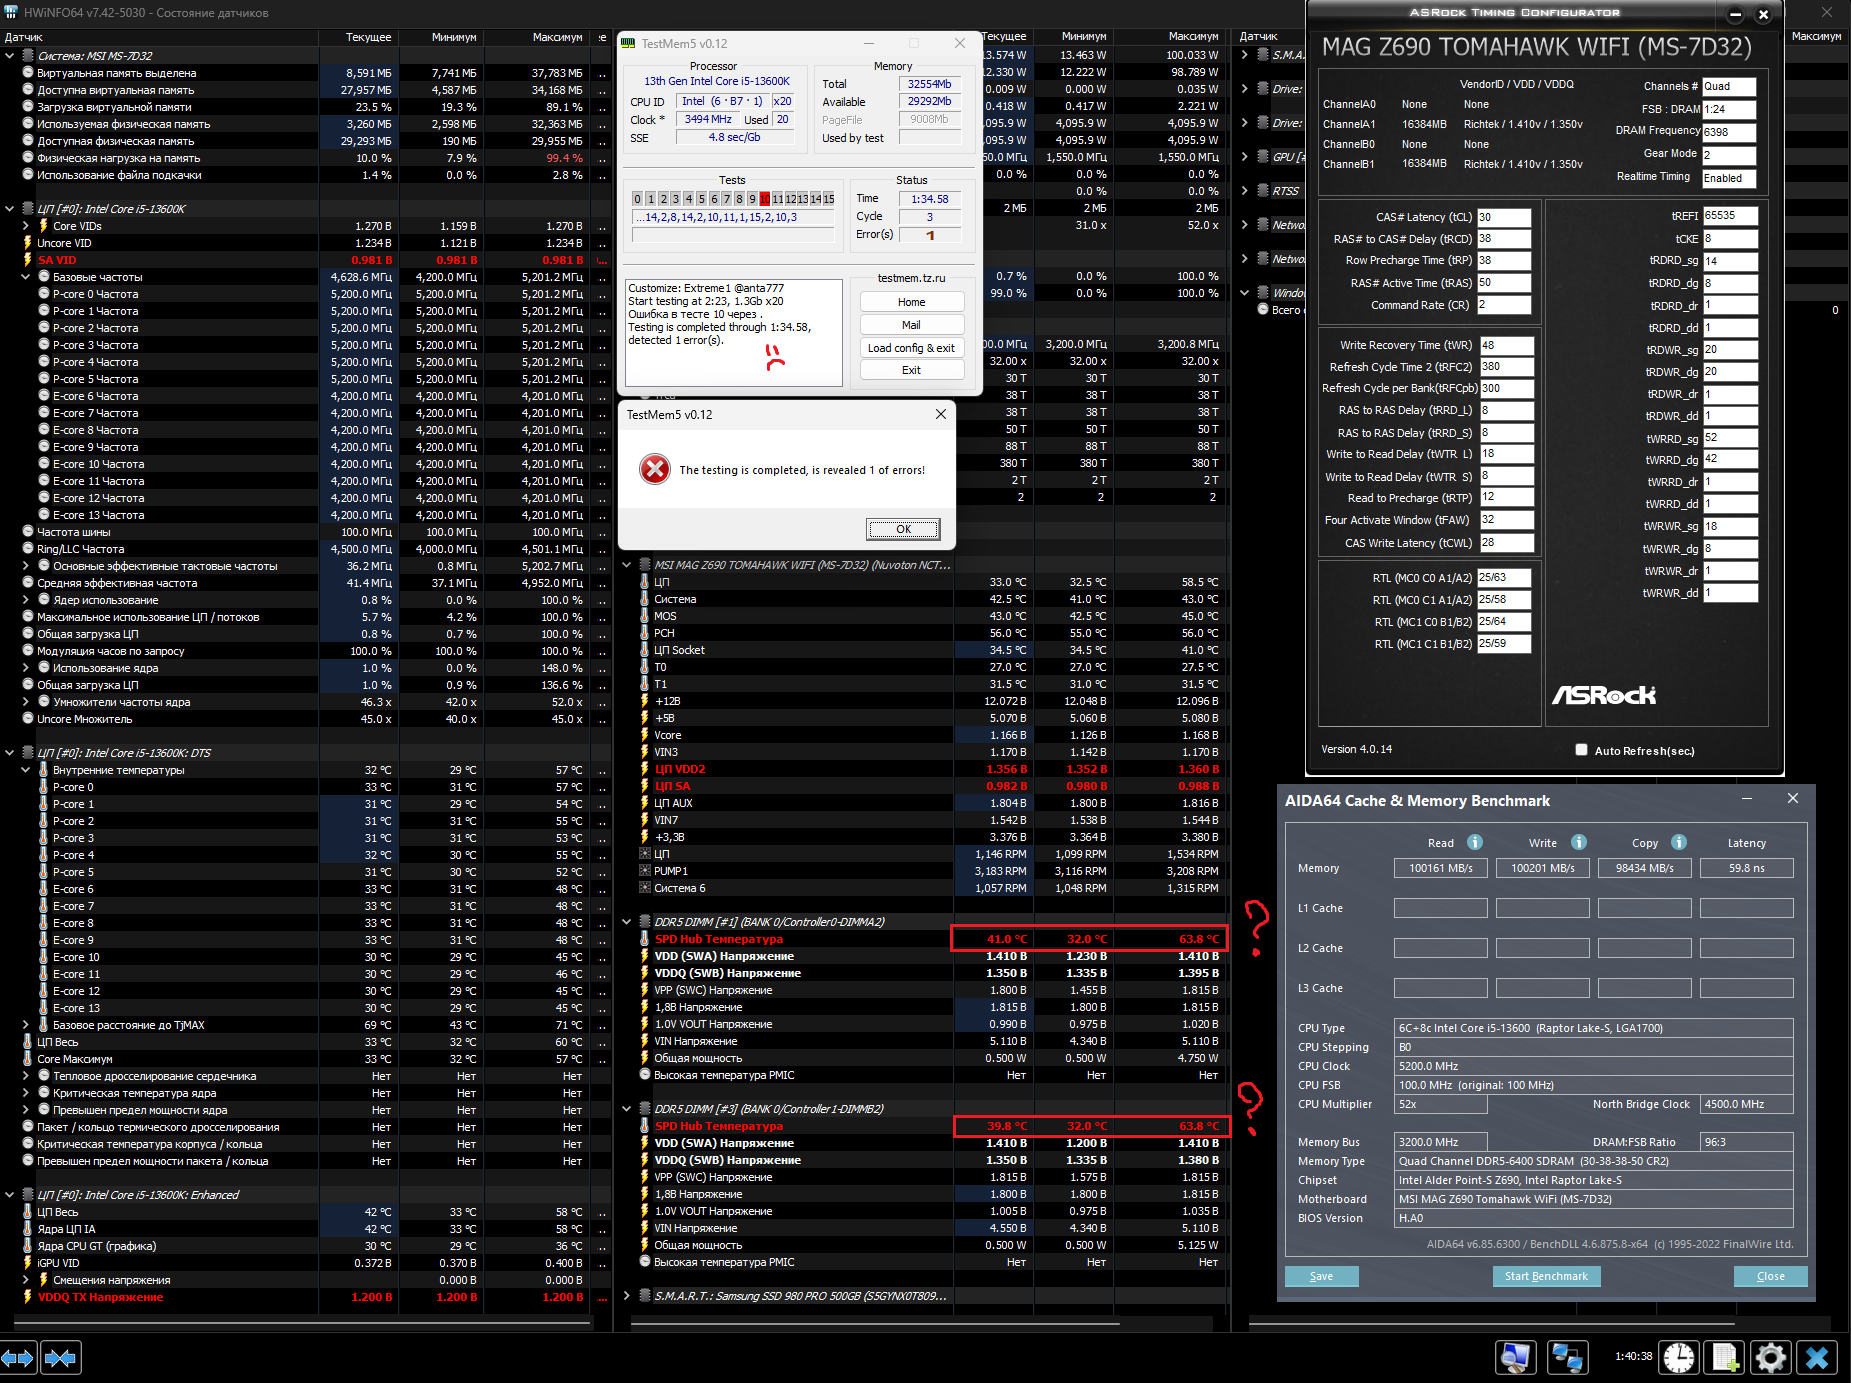Click the DRAM Frequency value field
This screenshot has width=1851, height=1383.
coord(1729,132)
